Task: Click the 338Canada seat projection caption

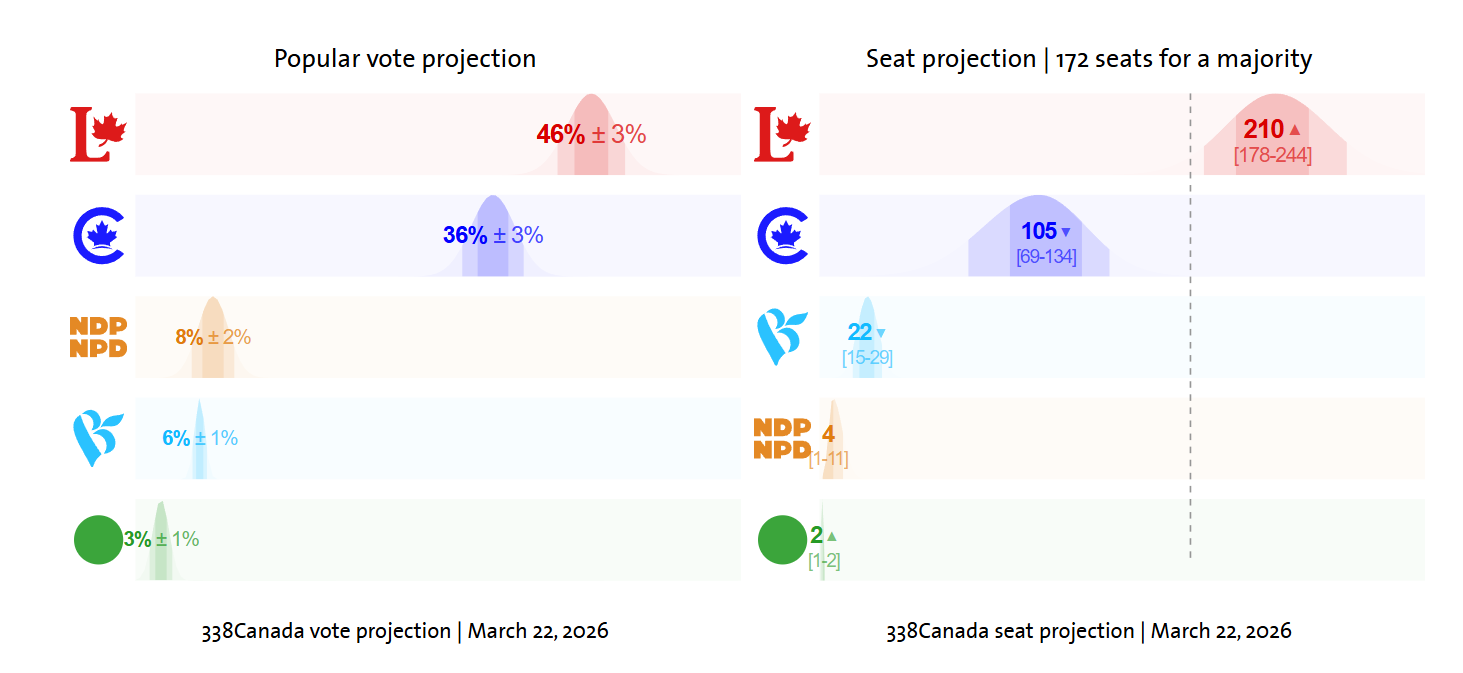Action: click(x=1089, y=631)
